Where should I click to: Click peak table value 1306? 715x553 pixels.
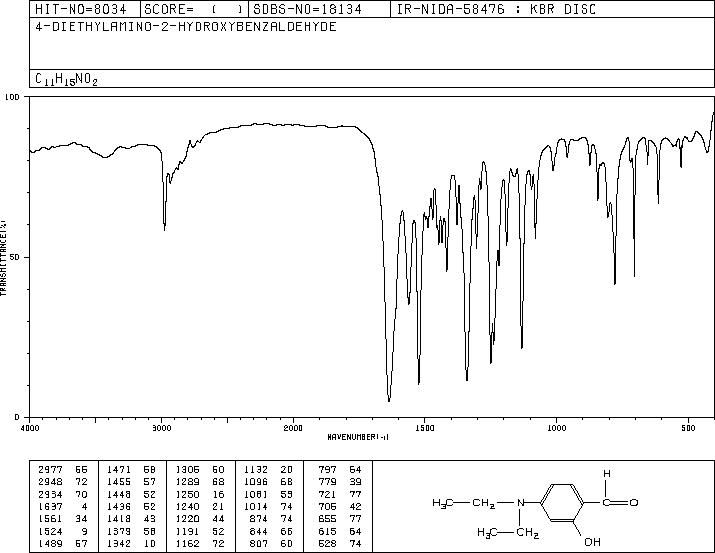point(187,470)
